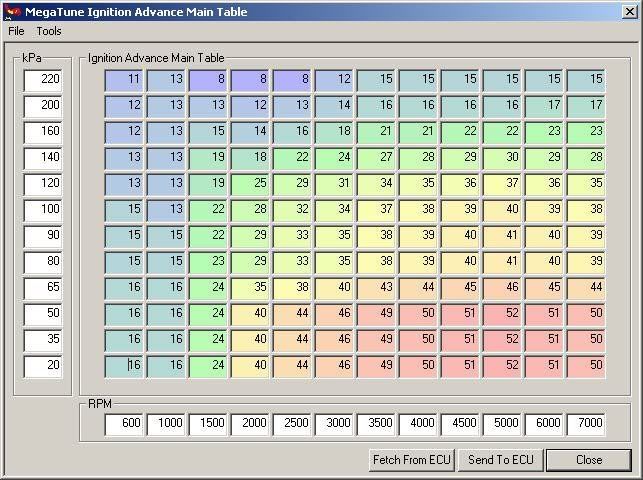The height and width of the screenshot is (480, 643).
Task: Select advance cell 52 at 50 kPa, 5000 RPM
Action: coord(502,314)
